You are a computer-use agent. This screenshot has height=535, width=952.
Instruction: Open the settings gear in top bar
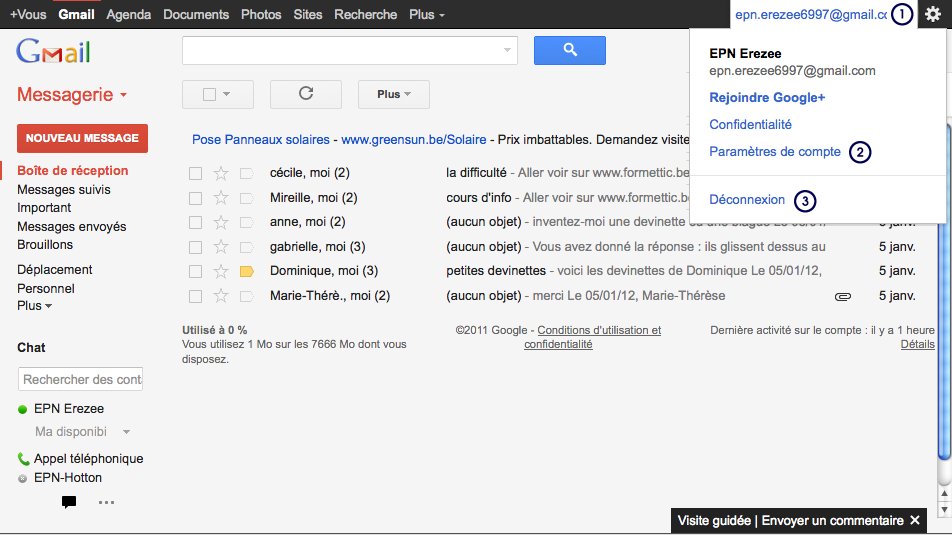[x=933, y=14]
